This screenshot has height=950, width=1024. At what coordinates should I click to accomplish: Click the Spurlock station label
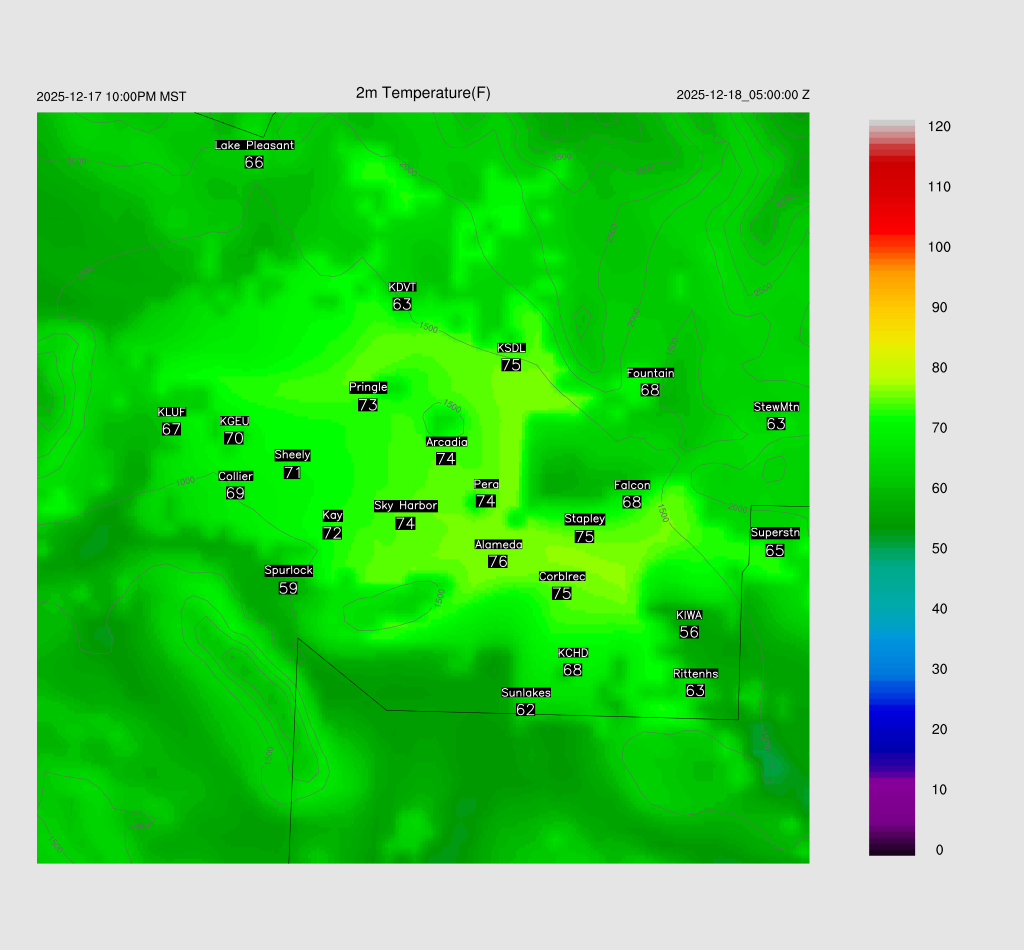(x=288, y=571)
